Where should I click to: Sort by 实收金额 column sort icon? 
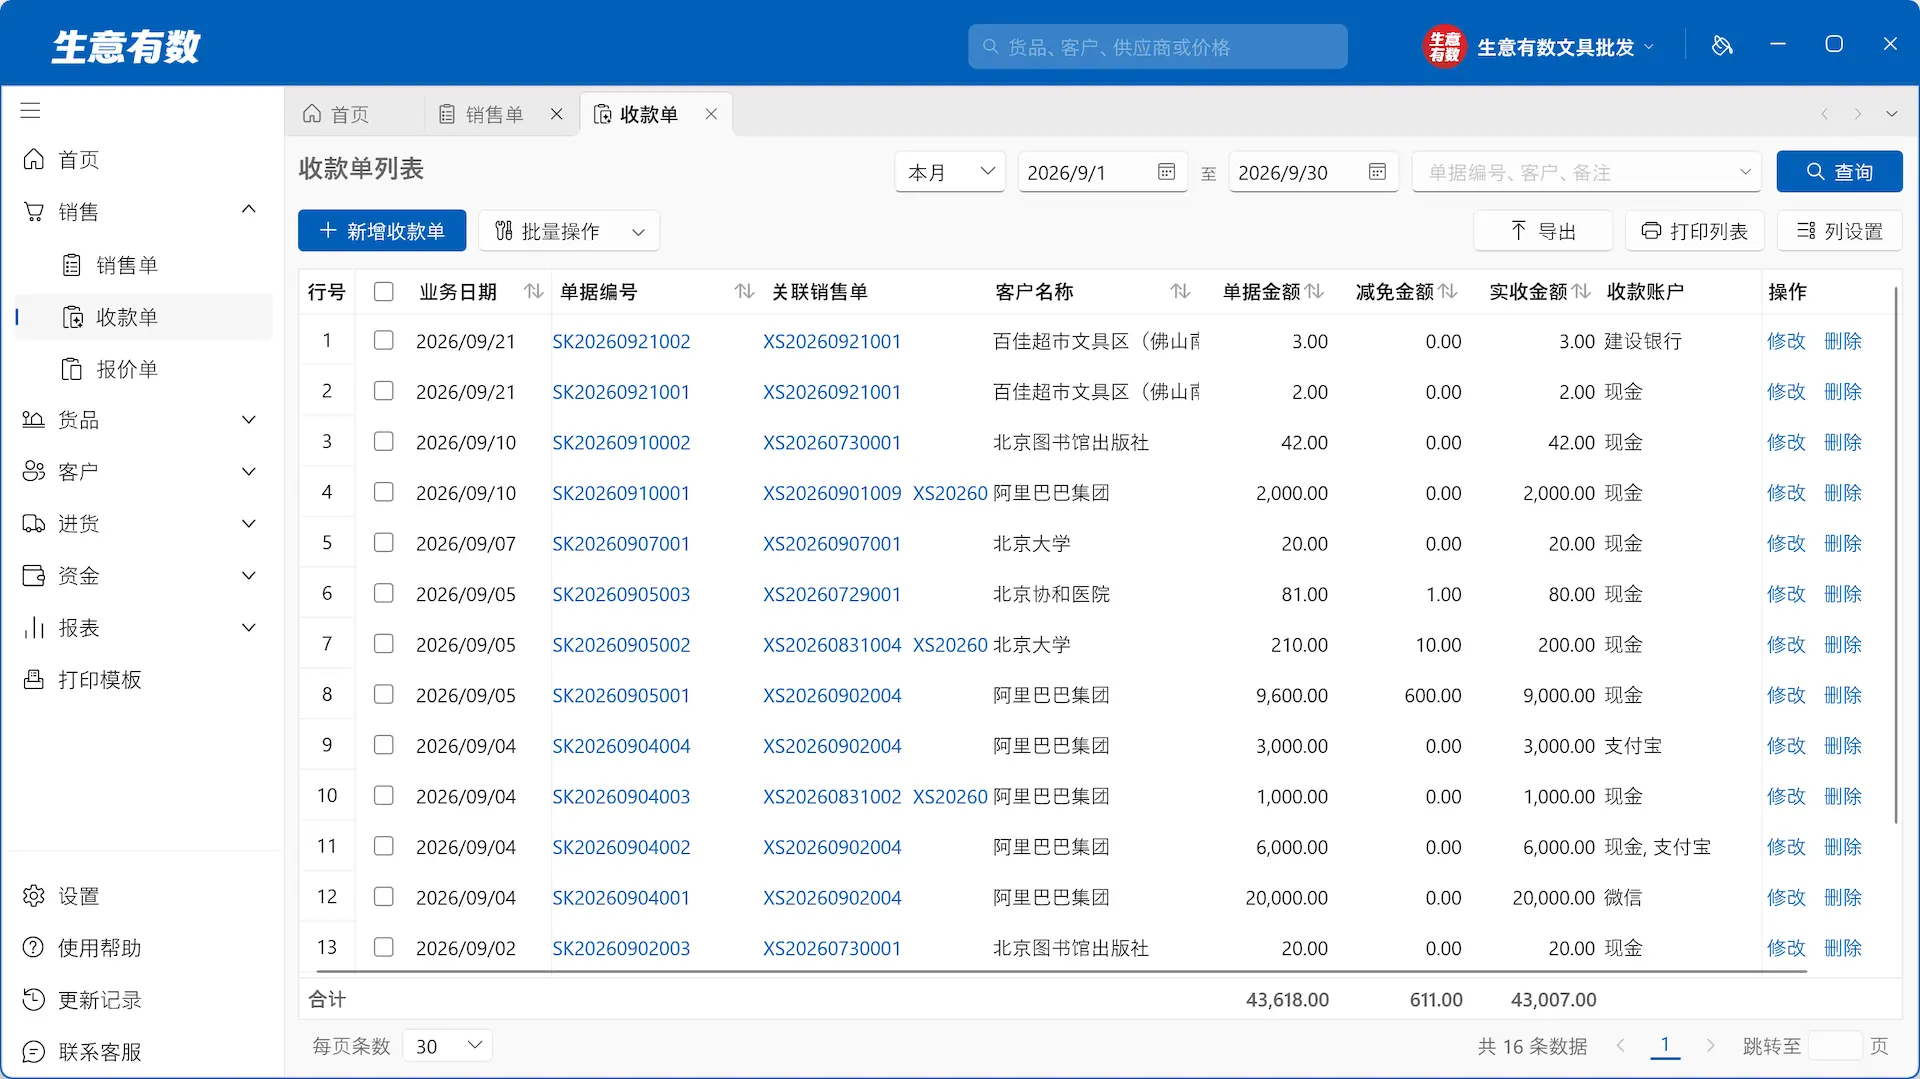pyautogui.click(x=1581, y=291)
